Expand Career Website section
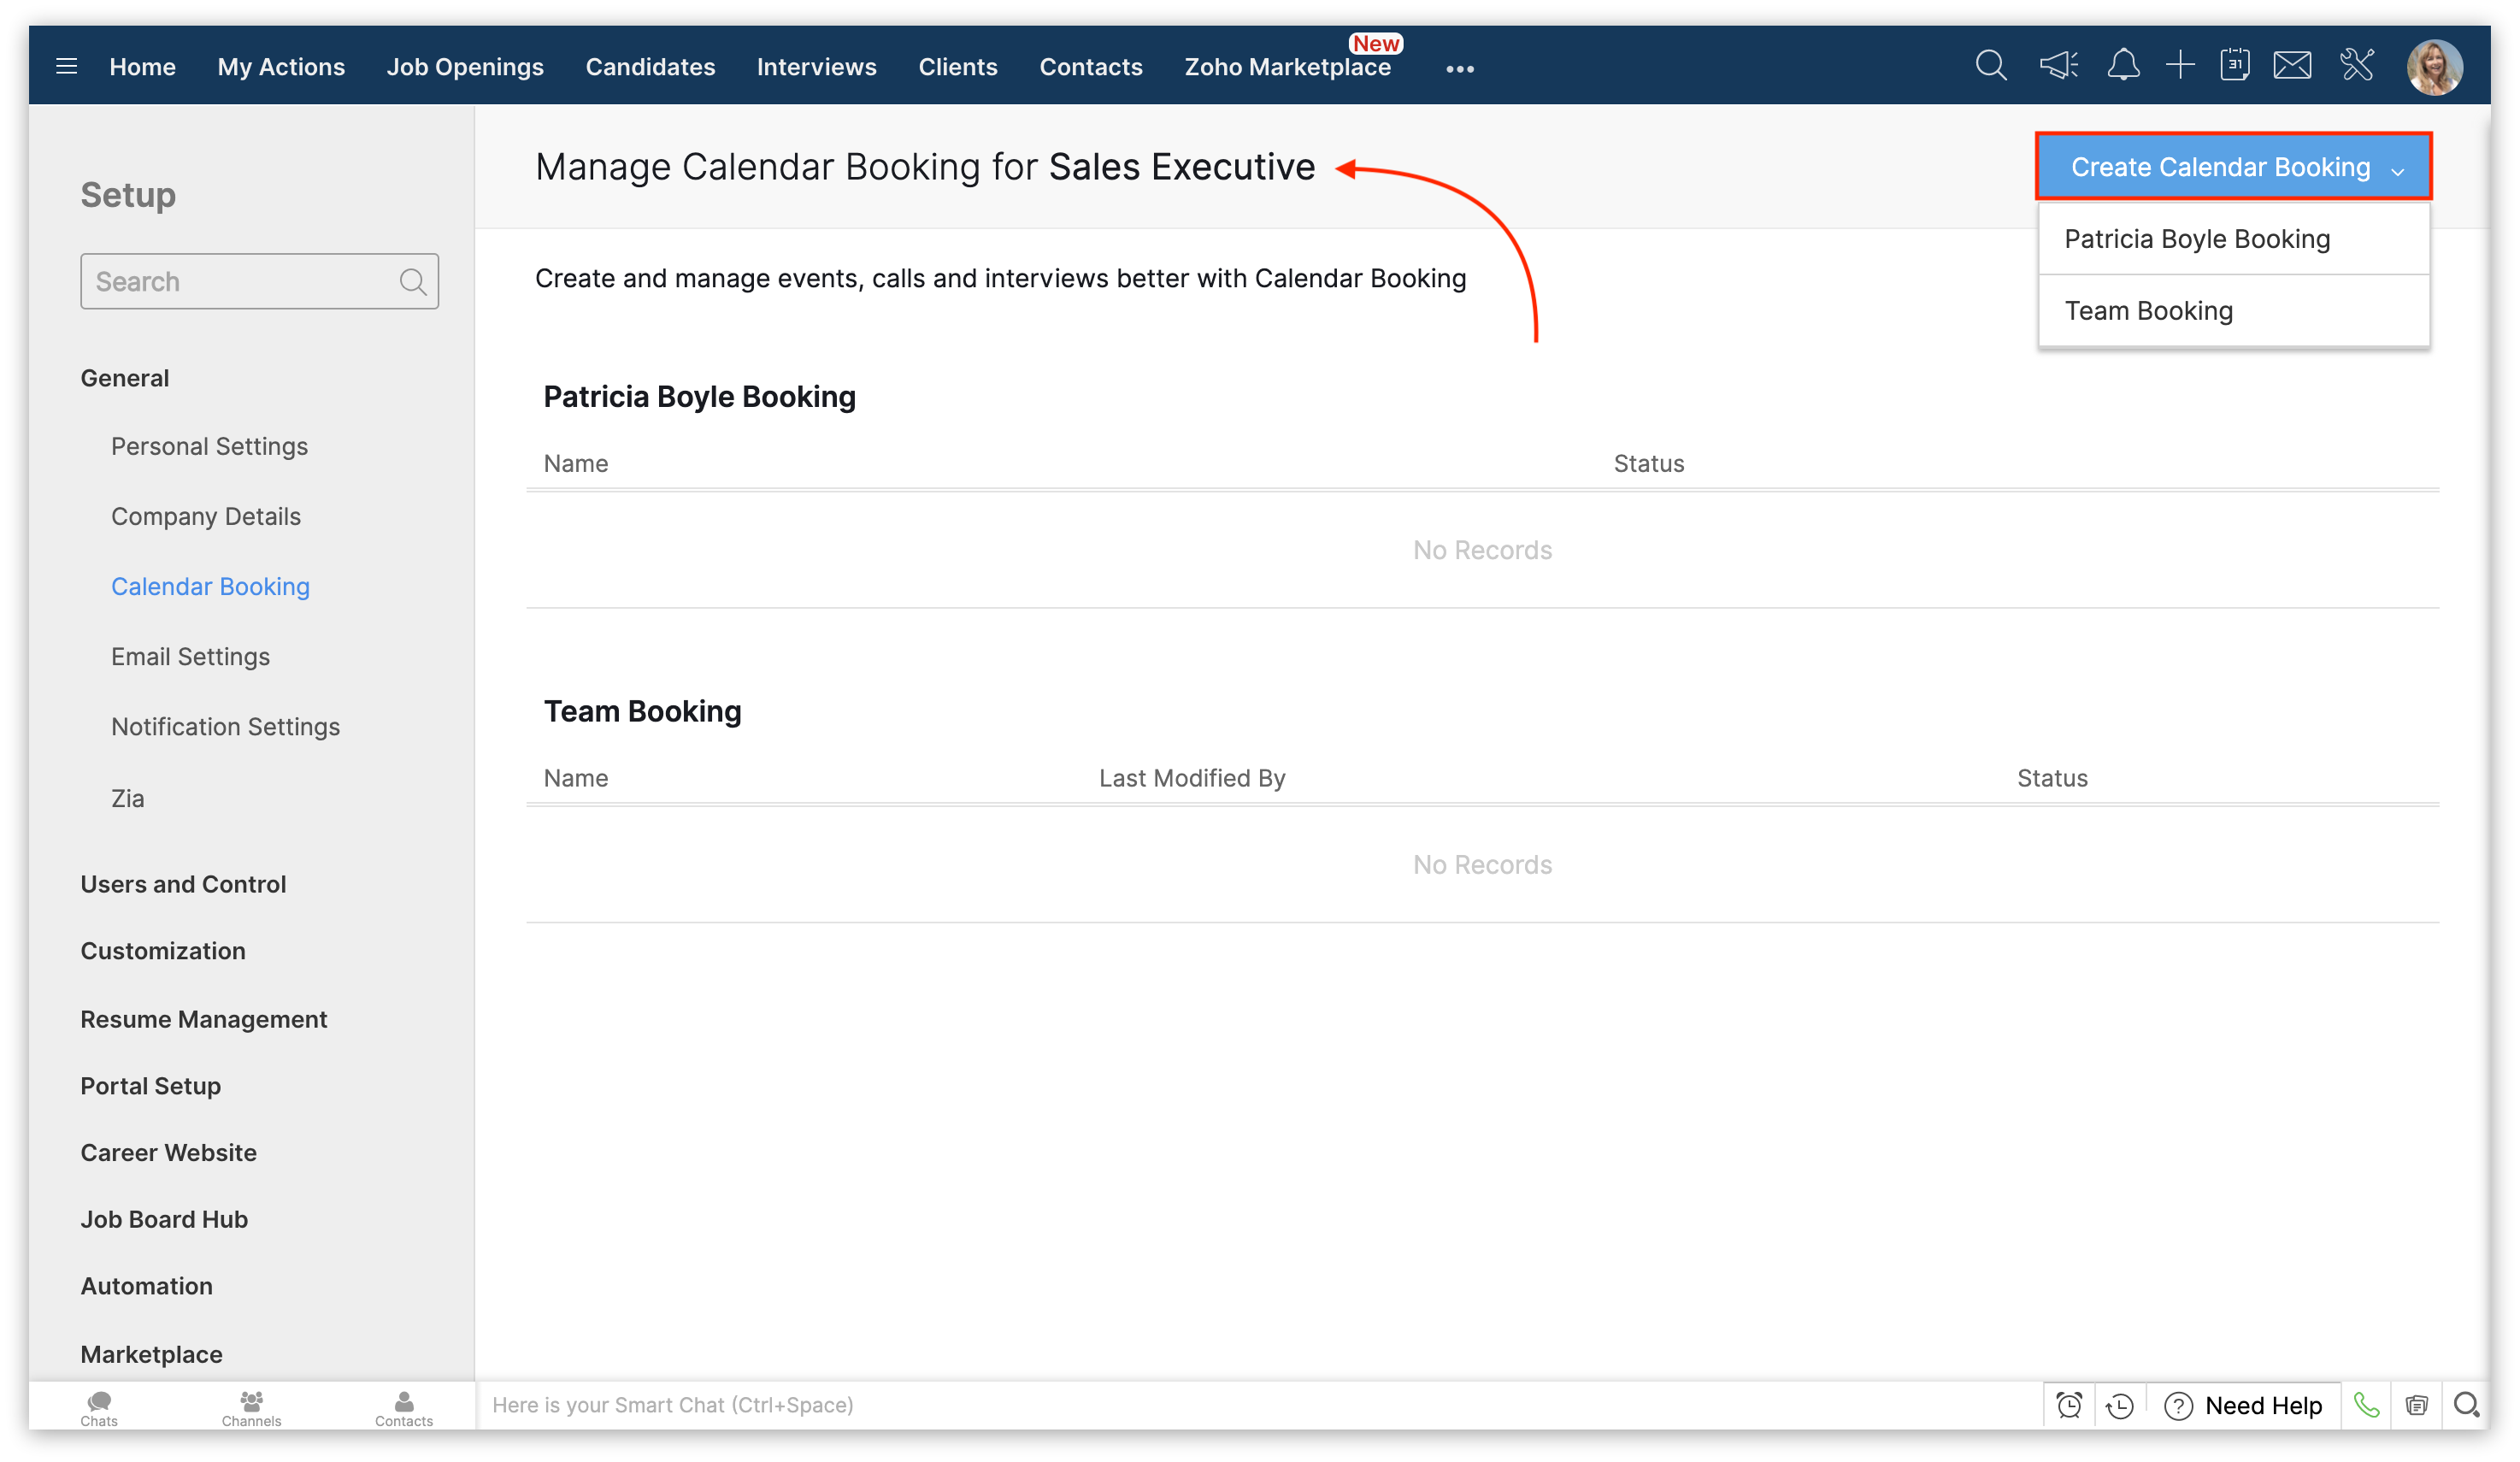2520x1462 pixels. coord(168,1153)
